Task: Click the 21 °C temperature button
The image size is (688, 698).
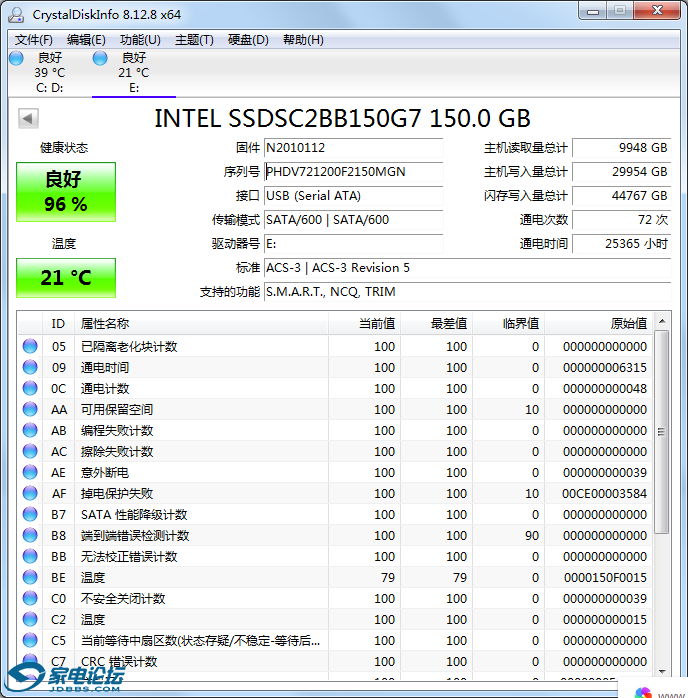Action: (66, 278)
